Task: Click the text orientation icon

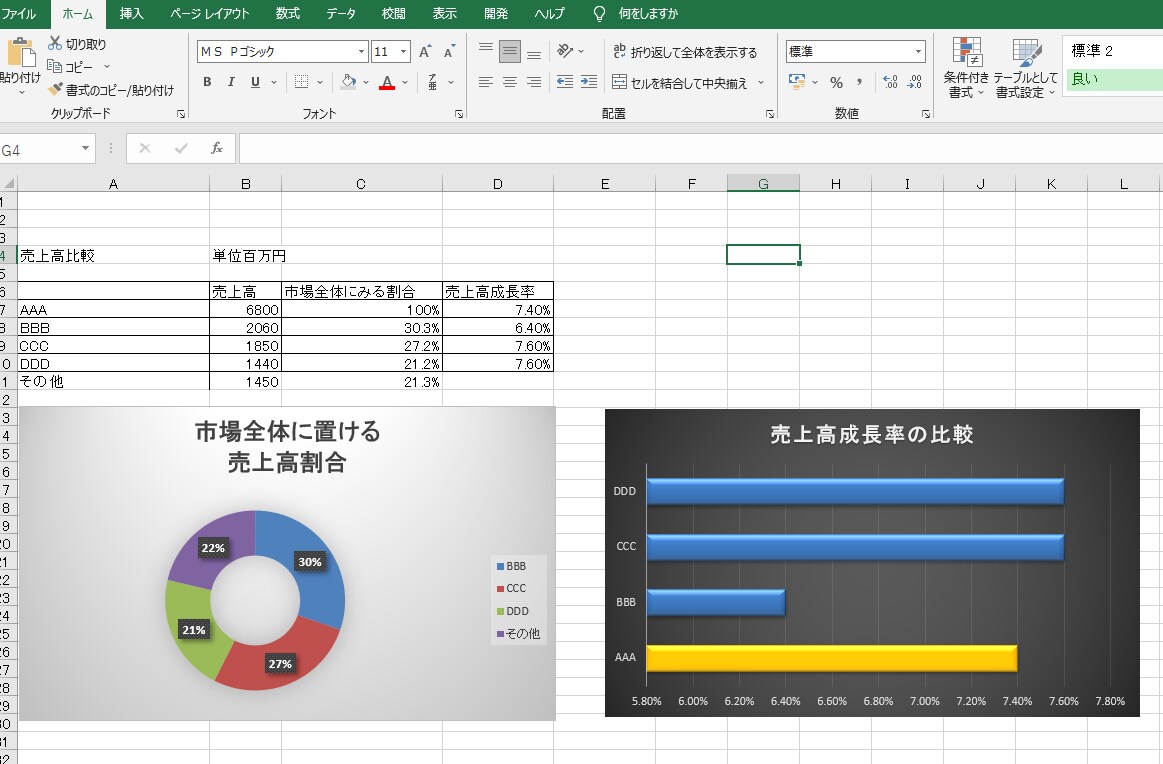Action: coord(565,50)
